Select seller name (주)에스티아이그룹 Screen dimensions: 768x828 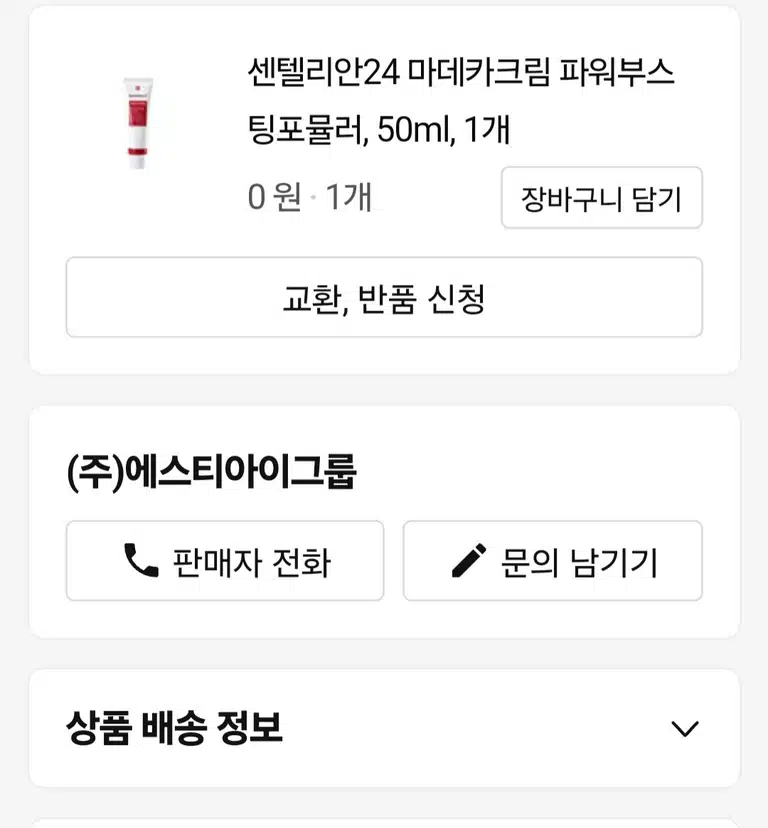(211, 472)
